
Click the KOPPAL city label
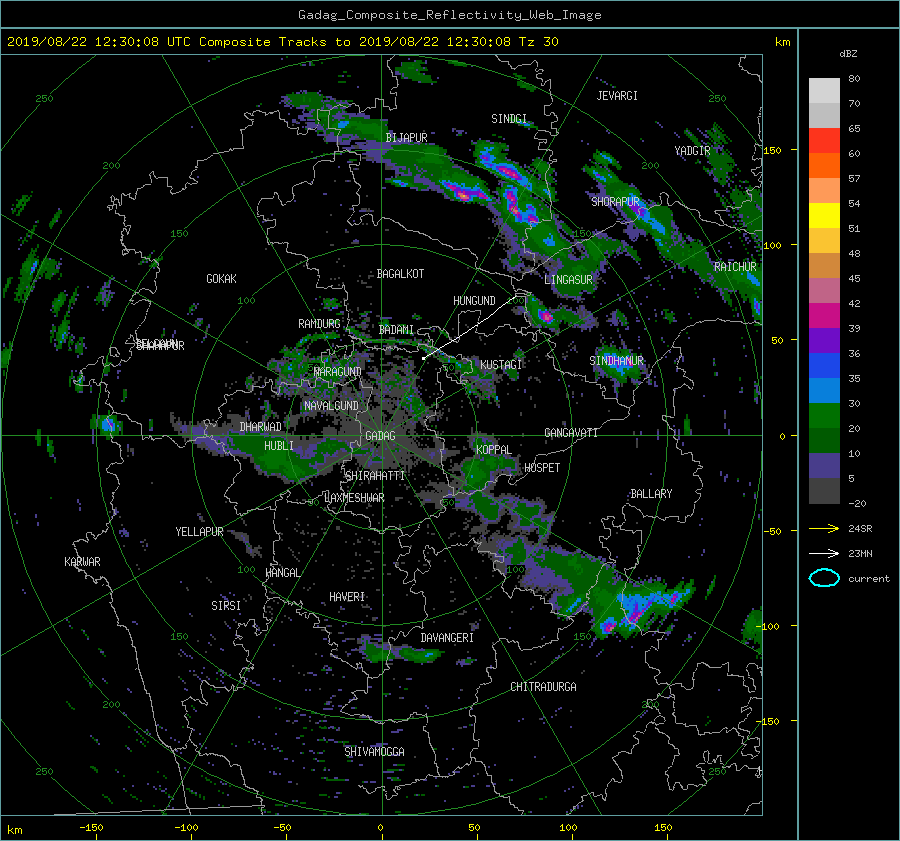(494, 449)
